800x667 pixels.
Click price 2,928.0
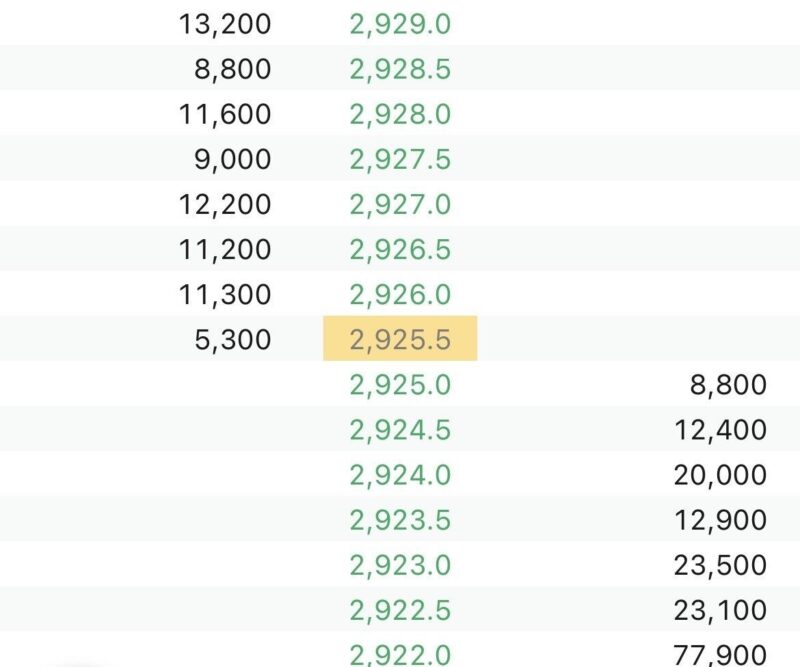point(400,114)
